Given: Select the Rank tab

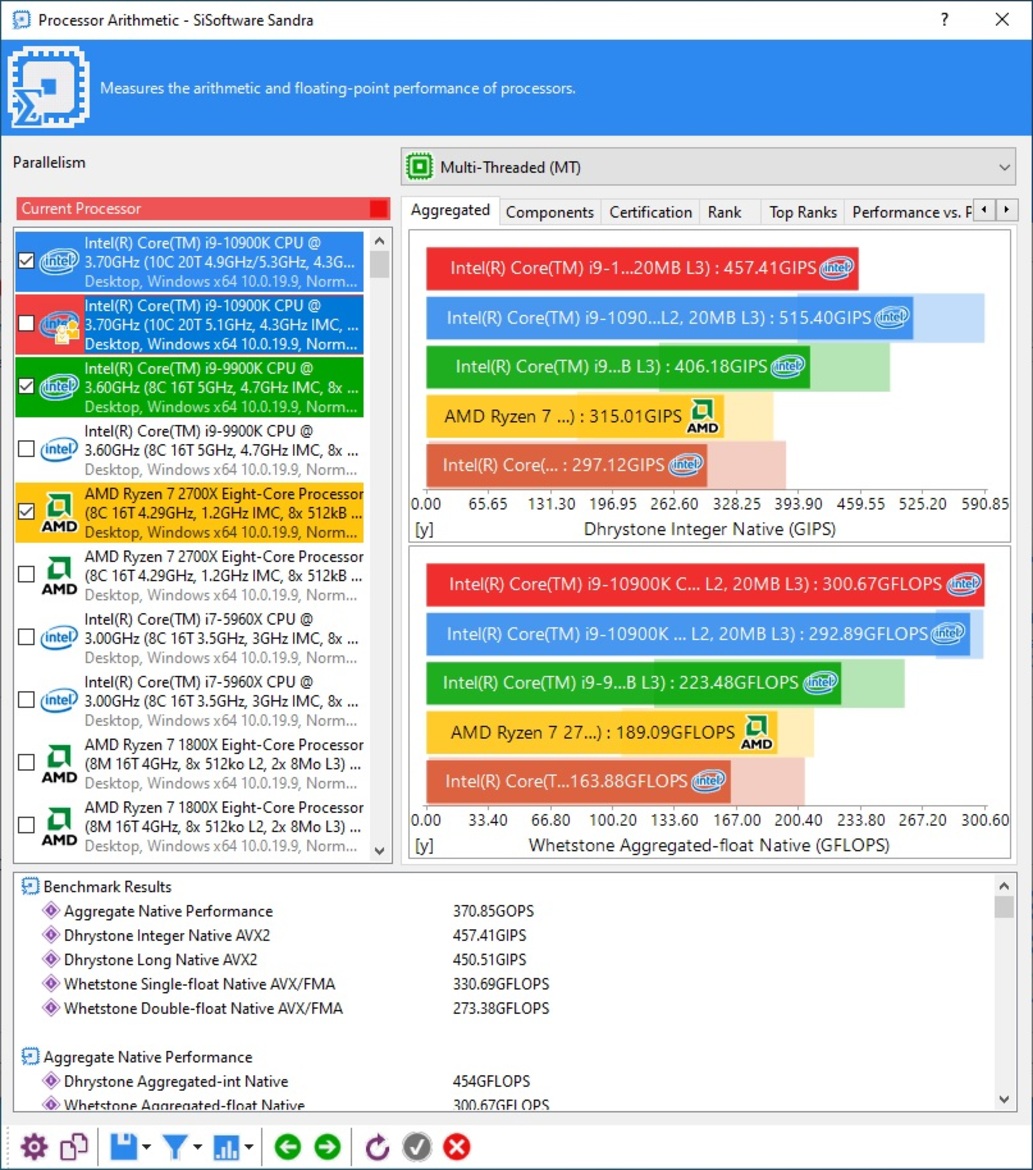Looking at the screenshot, I should coord(724,212).
